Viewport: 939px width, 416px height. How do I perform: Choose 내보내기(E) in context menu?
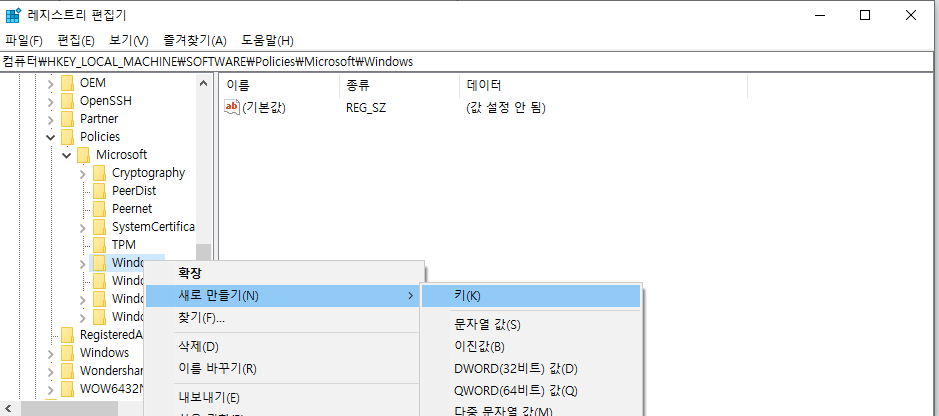click(x=285, y=397)
